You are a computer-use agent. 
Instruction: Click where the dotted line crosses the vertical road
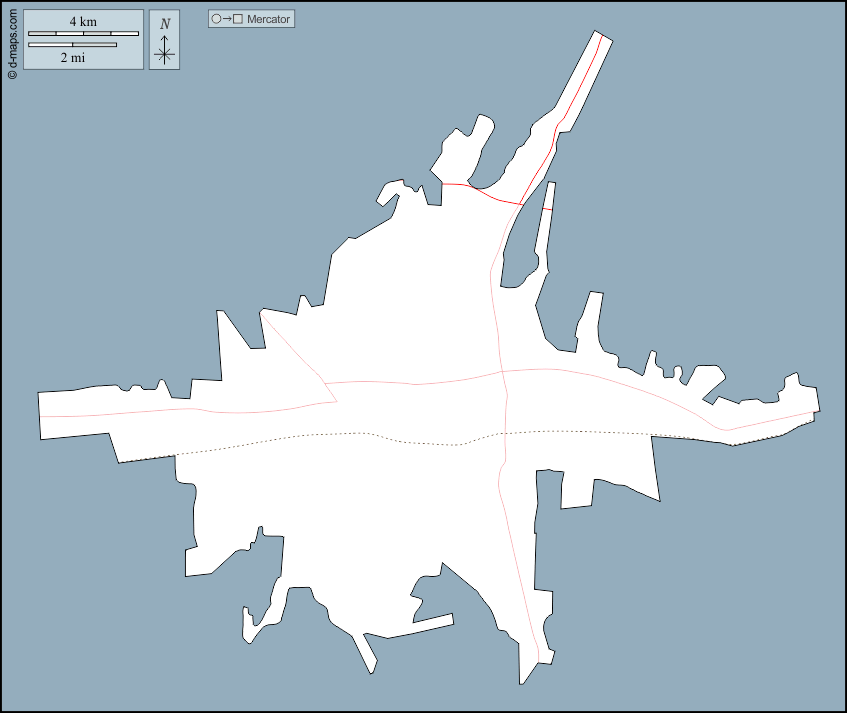pos(505,434)
